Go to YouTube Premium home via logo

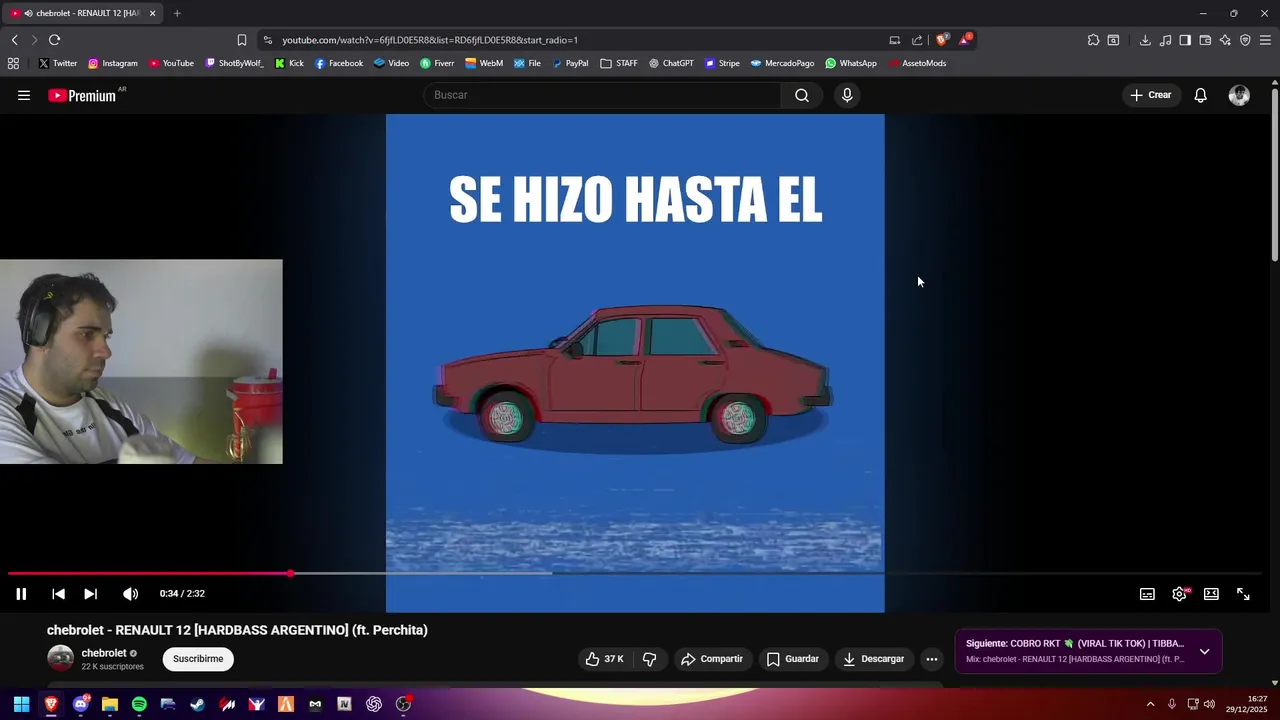point(82,96)
